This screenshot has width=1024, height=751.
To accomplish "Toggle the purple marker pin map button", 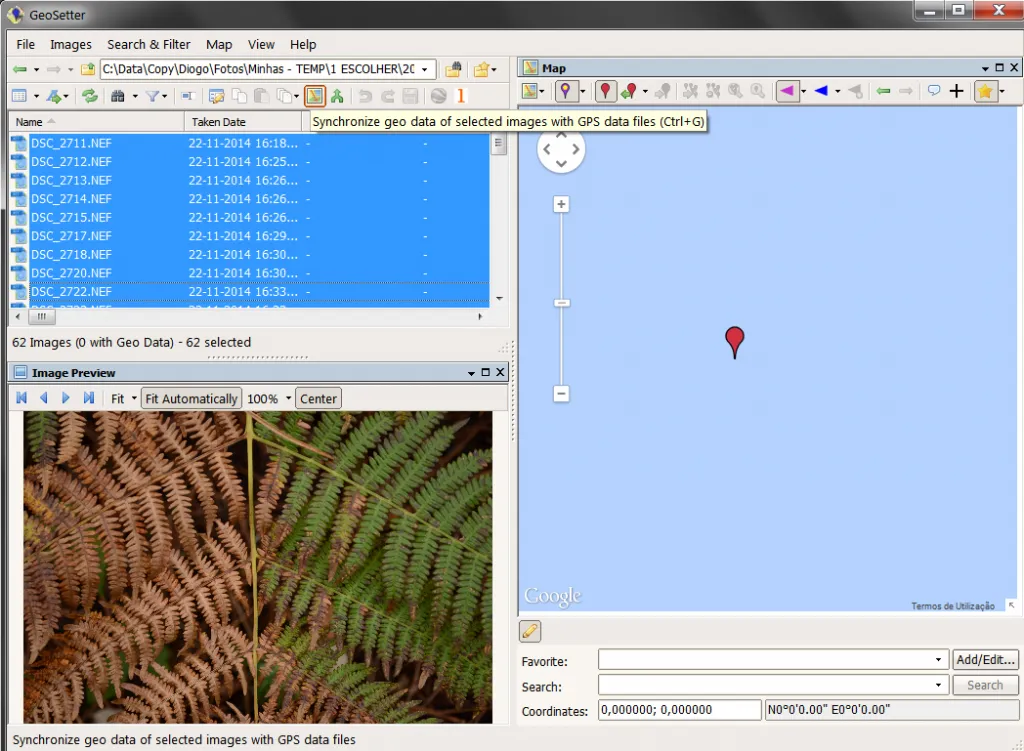I will tap(566, 91).
